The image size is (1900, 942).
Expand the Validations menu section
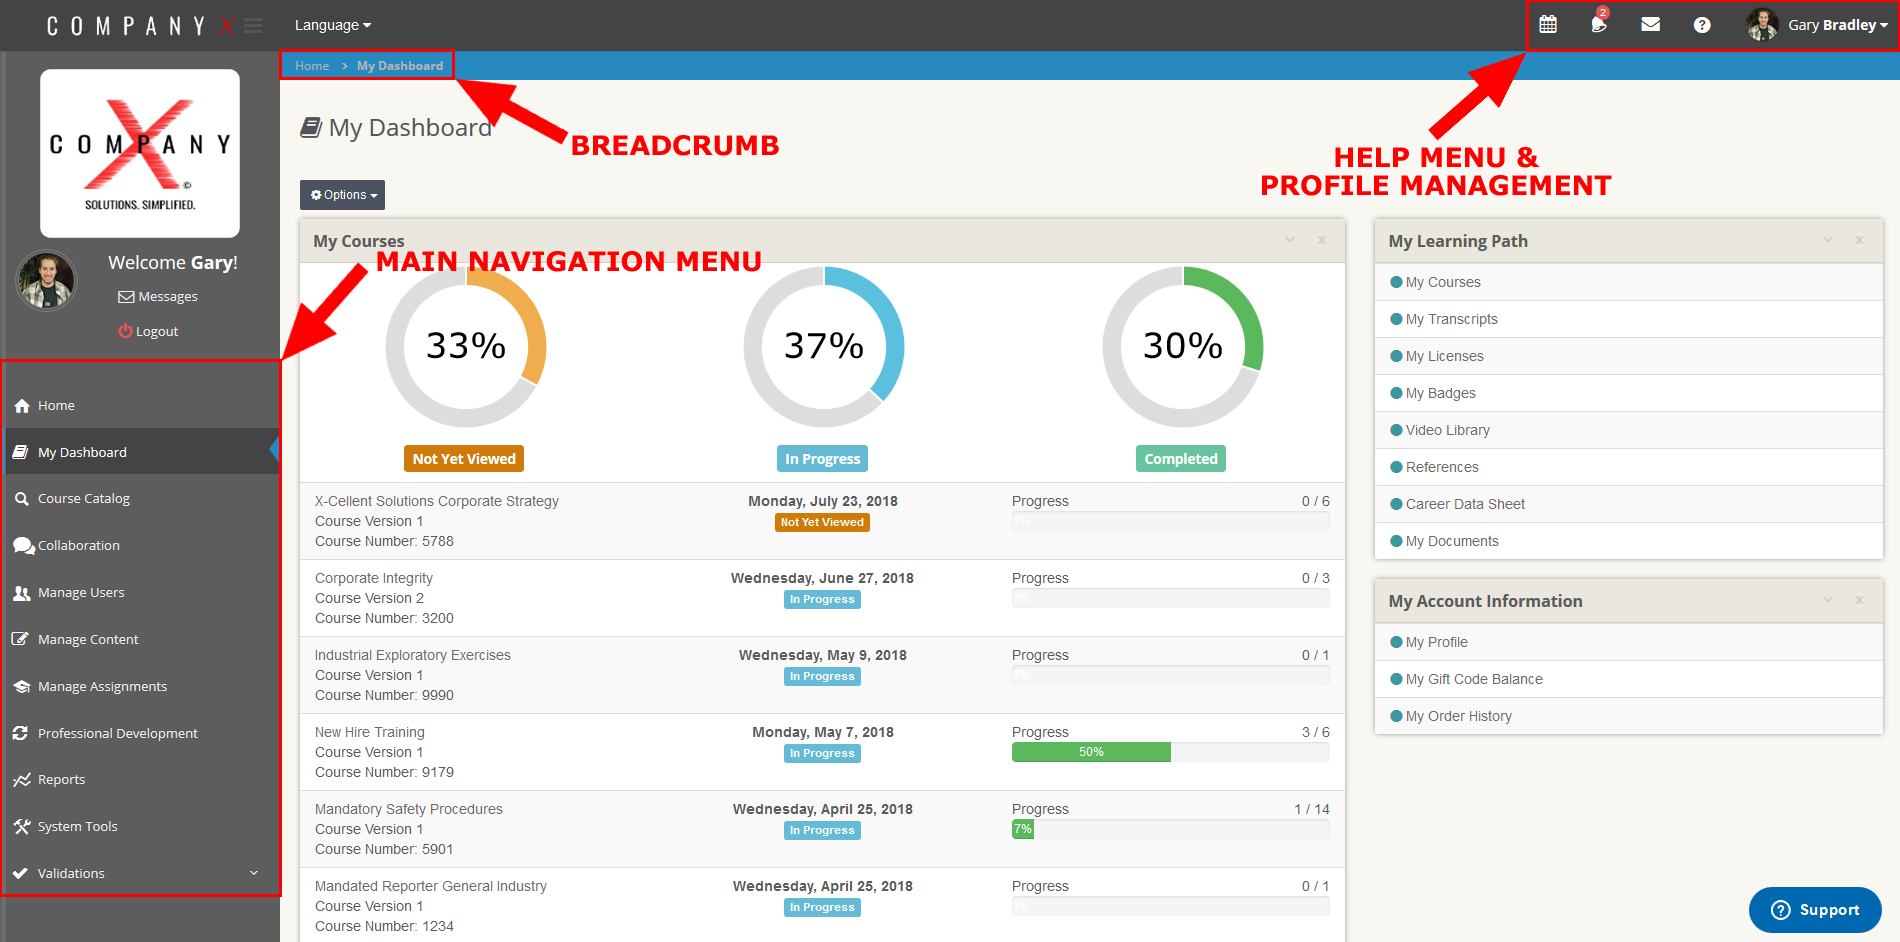[70, 872]
